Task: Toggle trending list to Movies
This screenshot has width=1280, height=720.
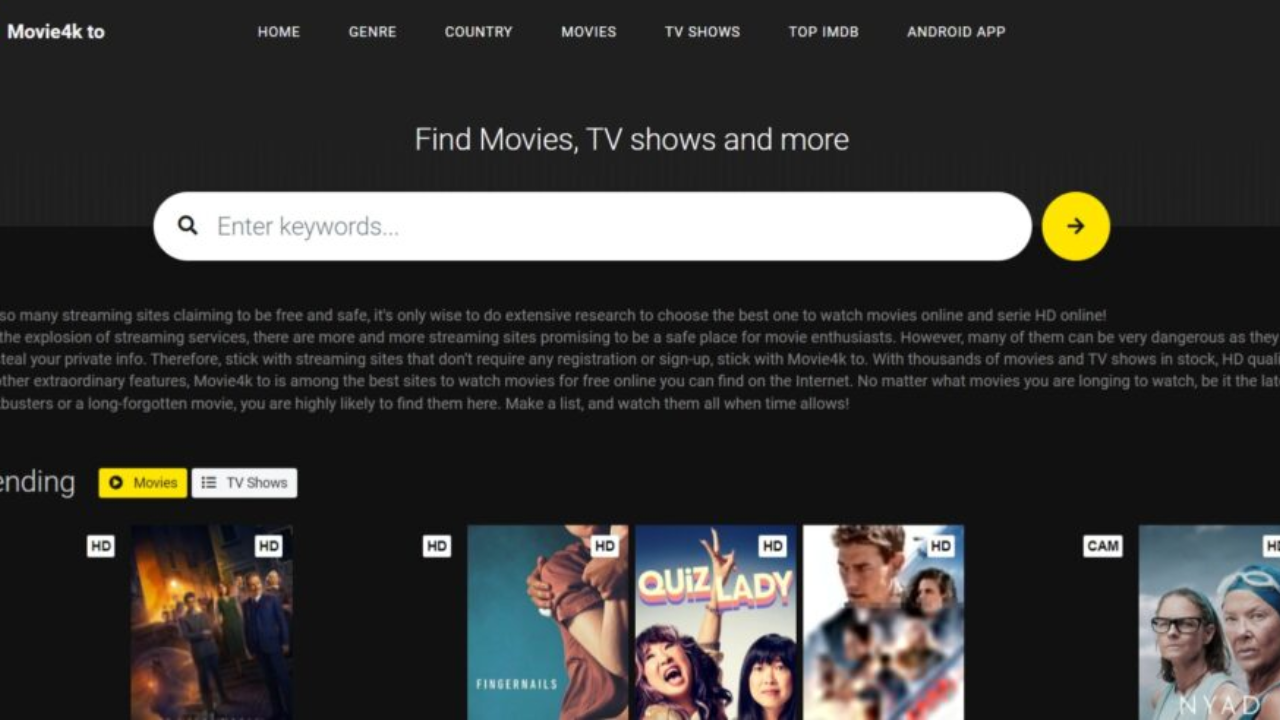Action: (143, 483)
